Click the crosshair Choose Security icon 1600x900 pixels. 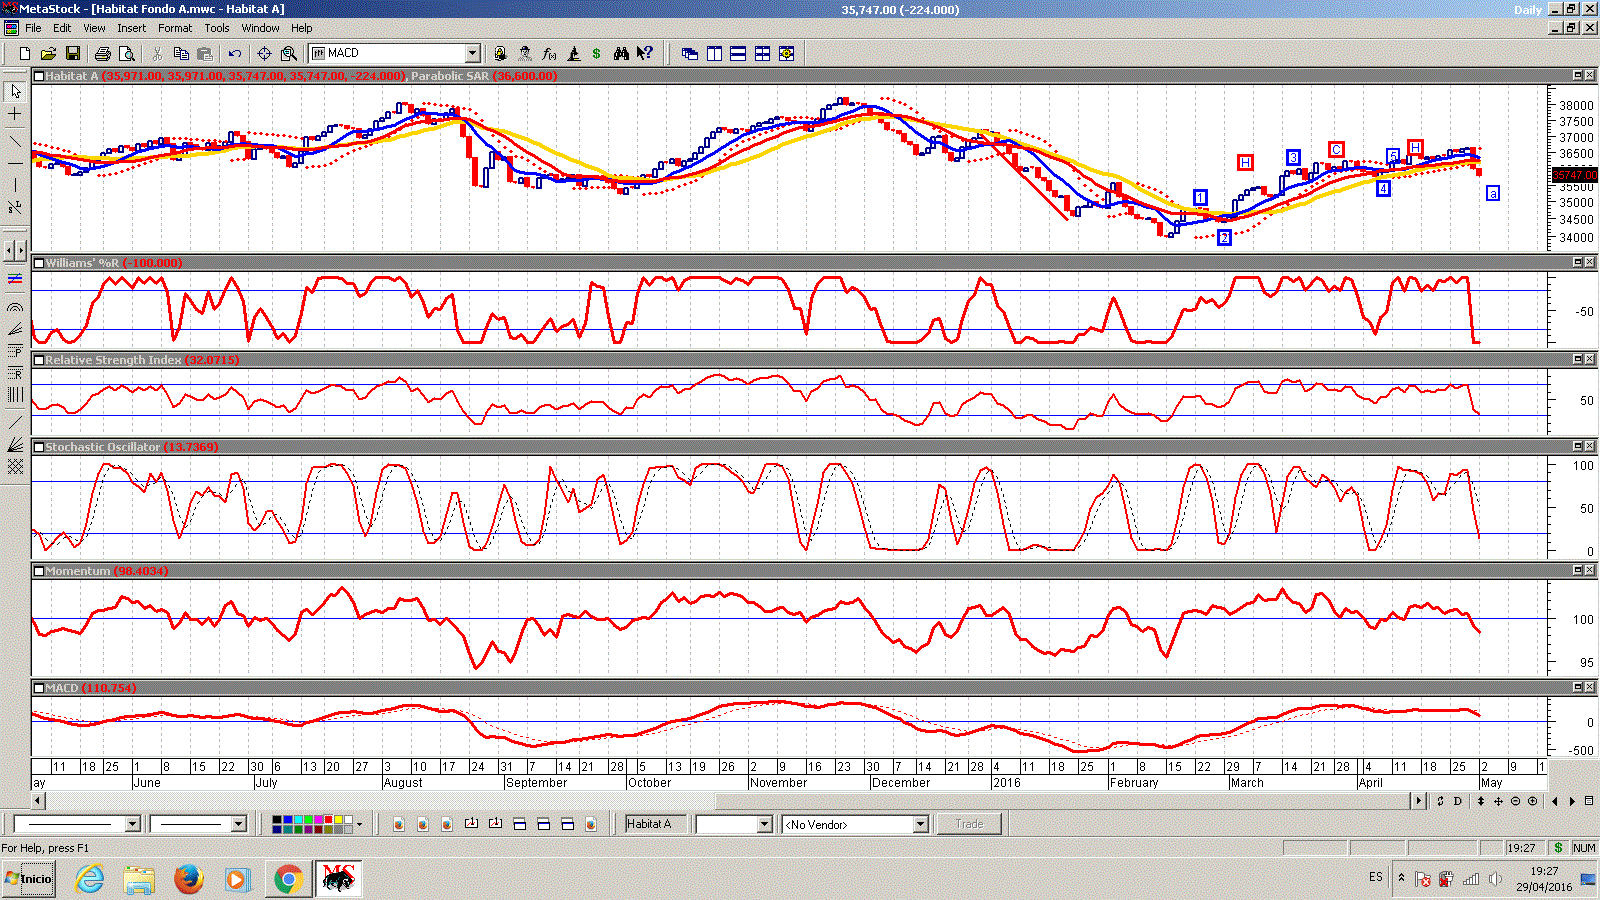(x=264, y=53)
